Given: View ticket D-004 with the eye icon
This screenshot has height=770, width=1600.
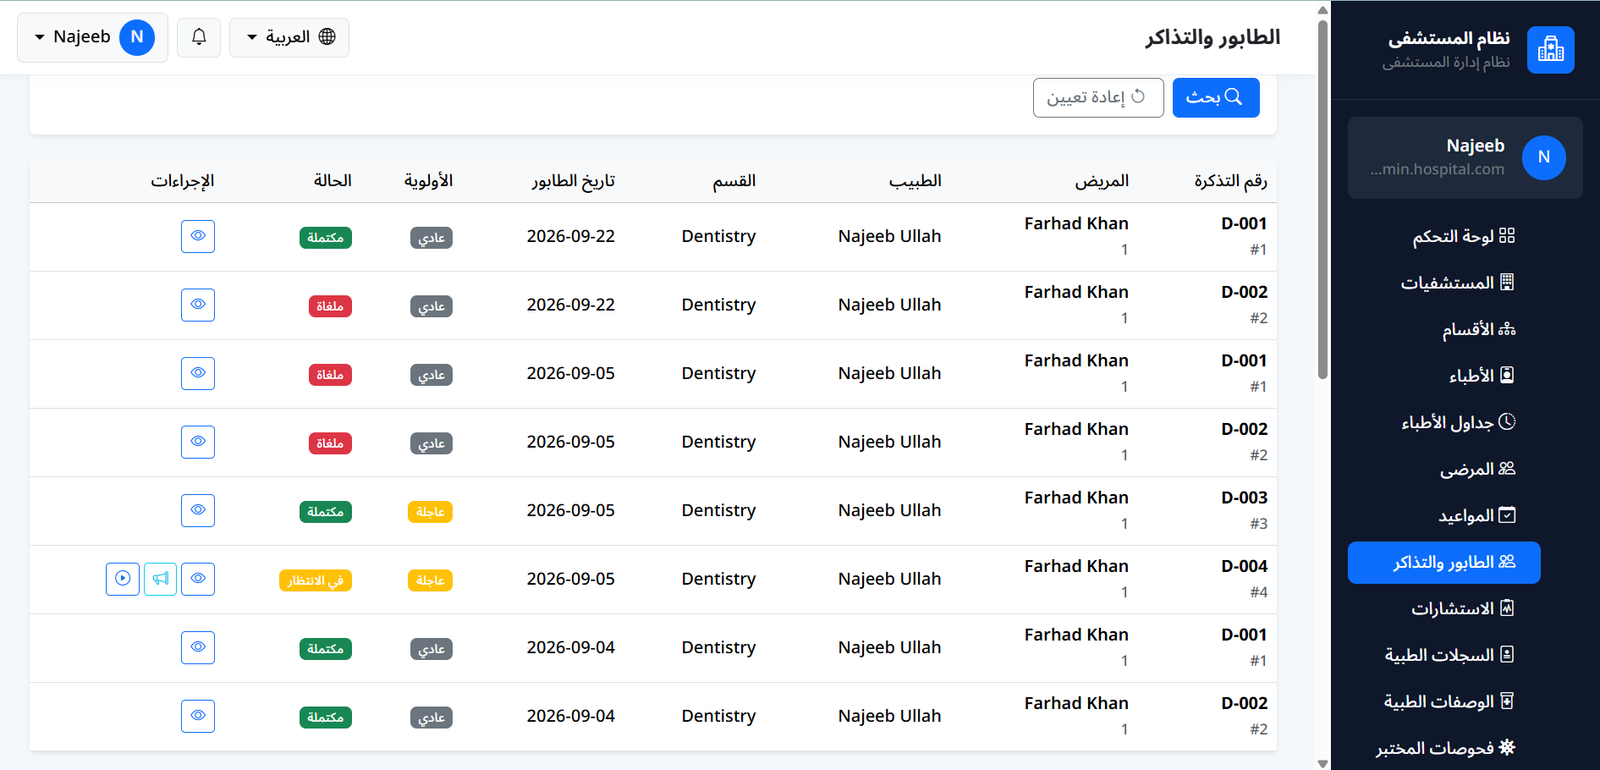Looking at the screenshot, I should (x=198, y=579).
